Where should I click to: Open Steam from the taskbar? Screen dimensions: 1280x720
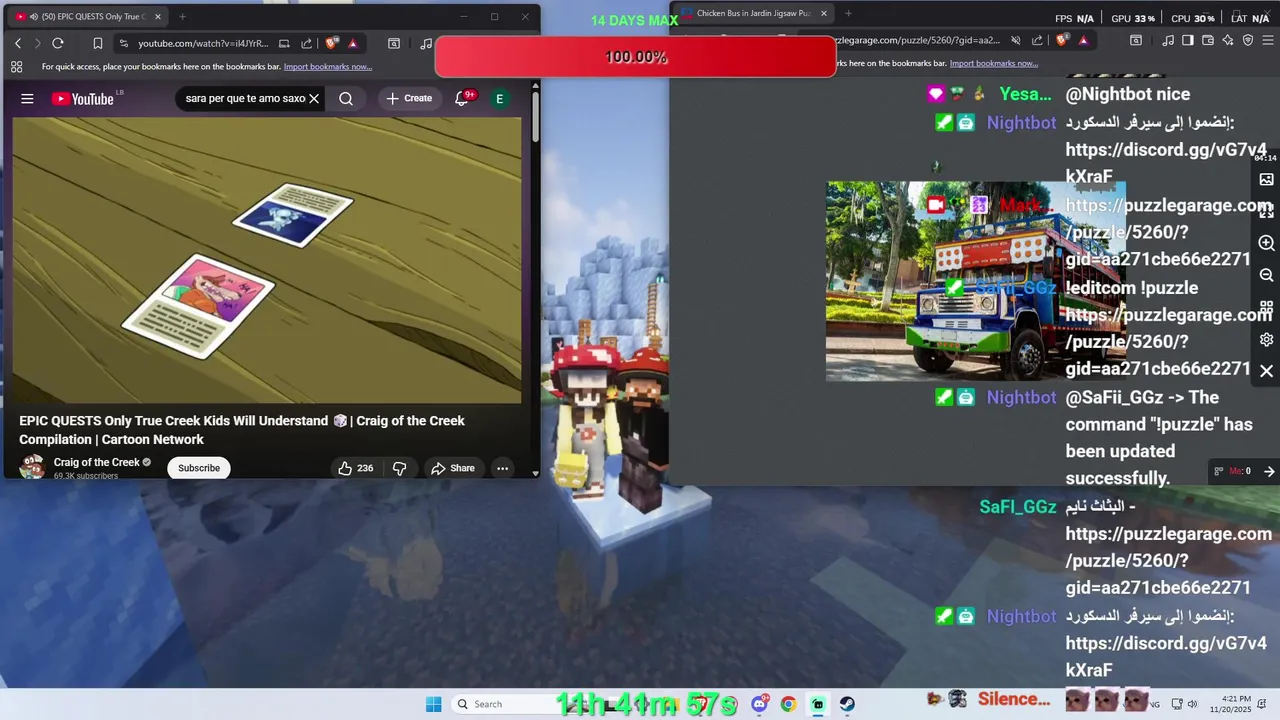847,704
